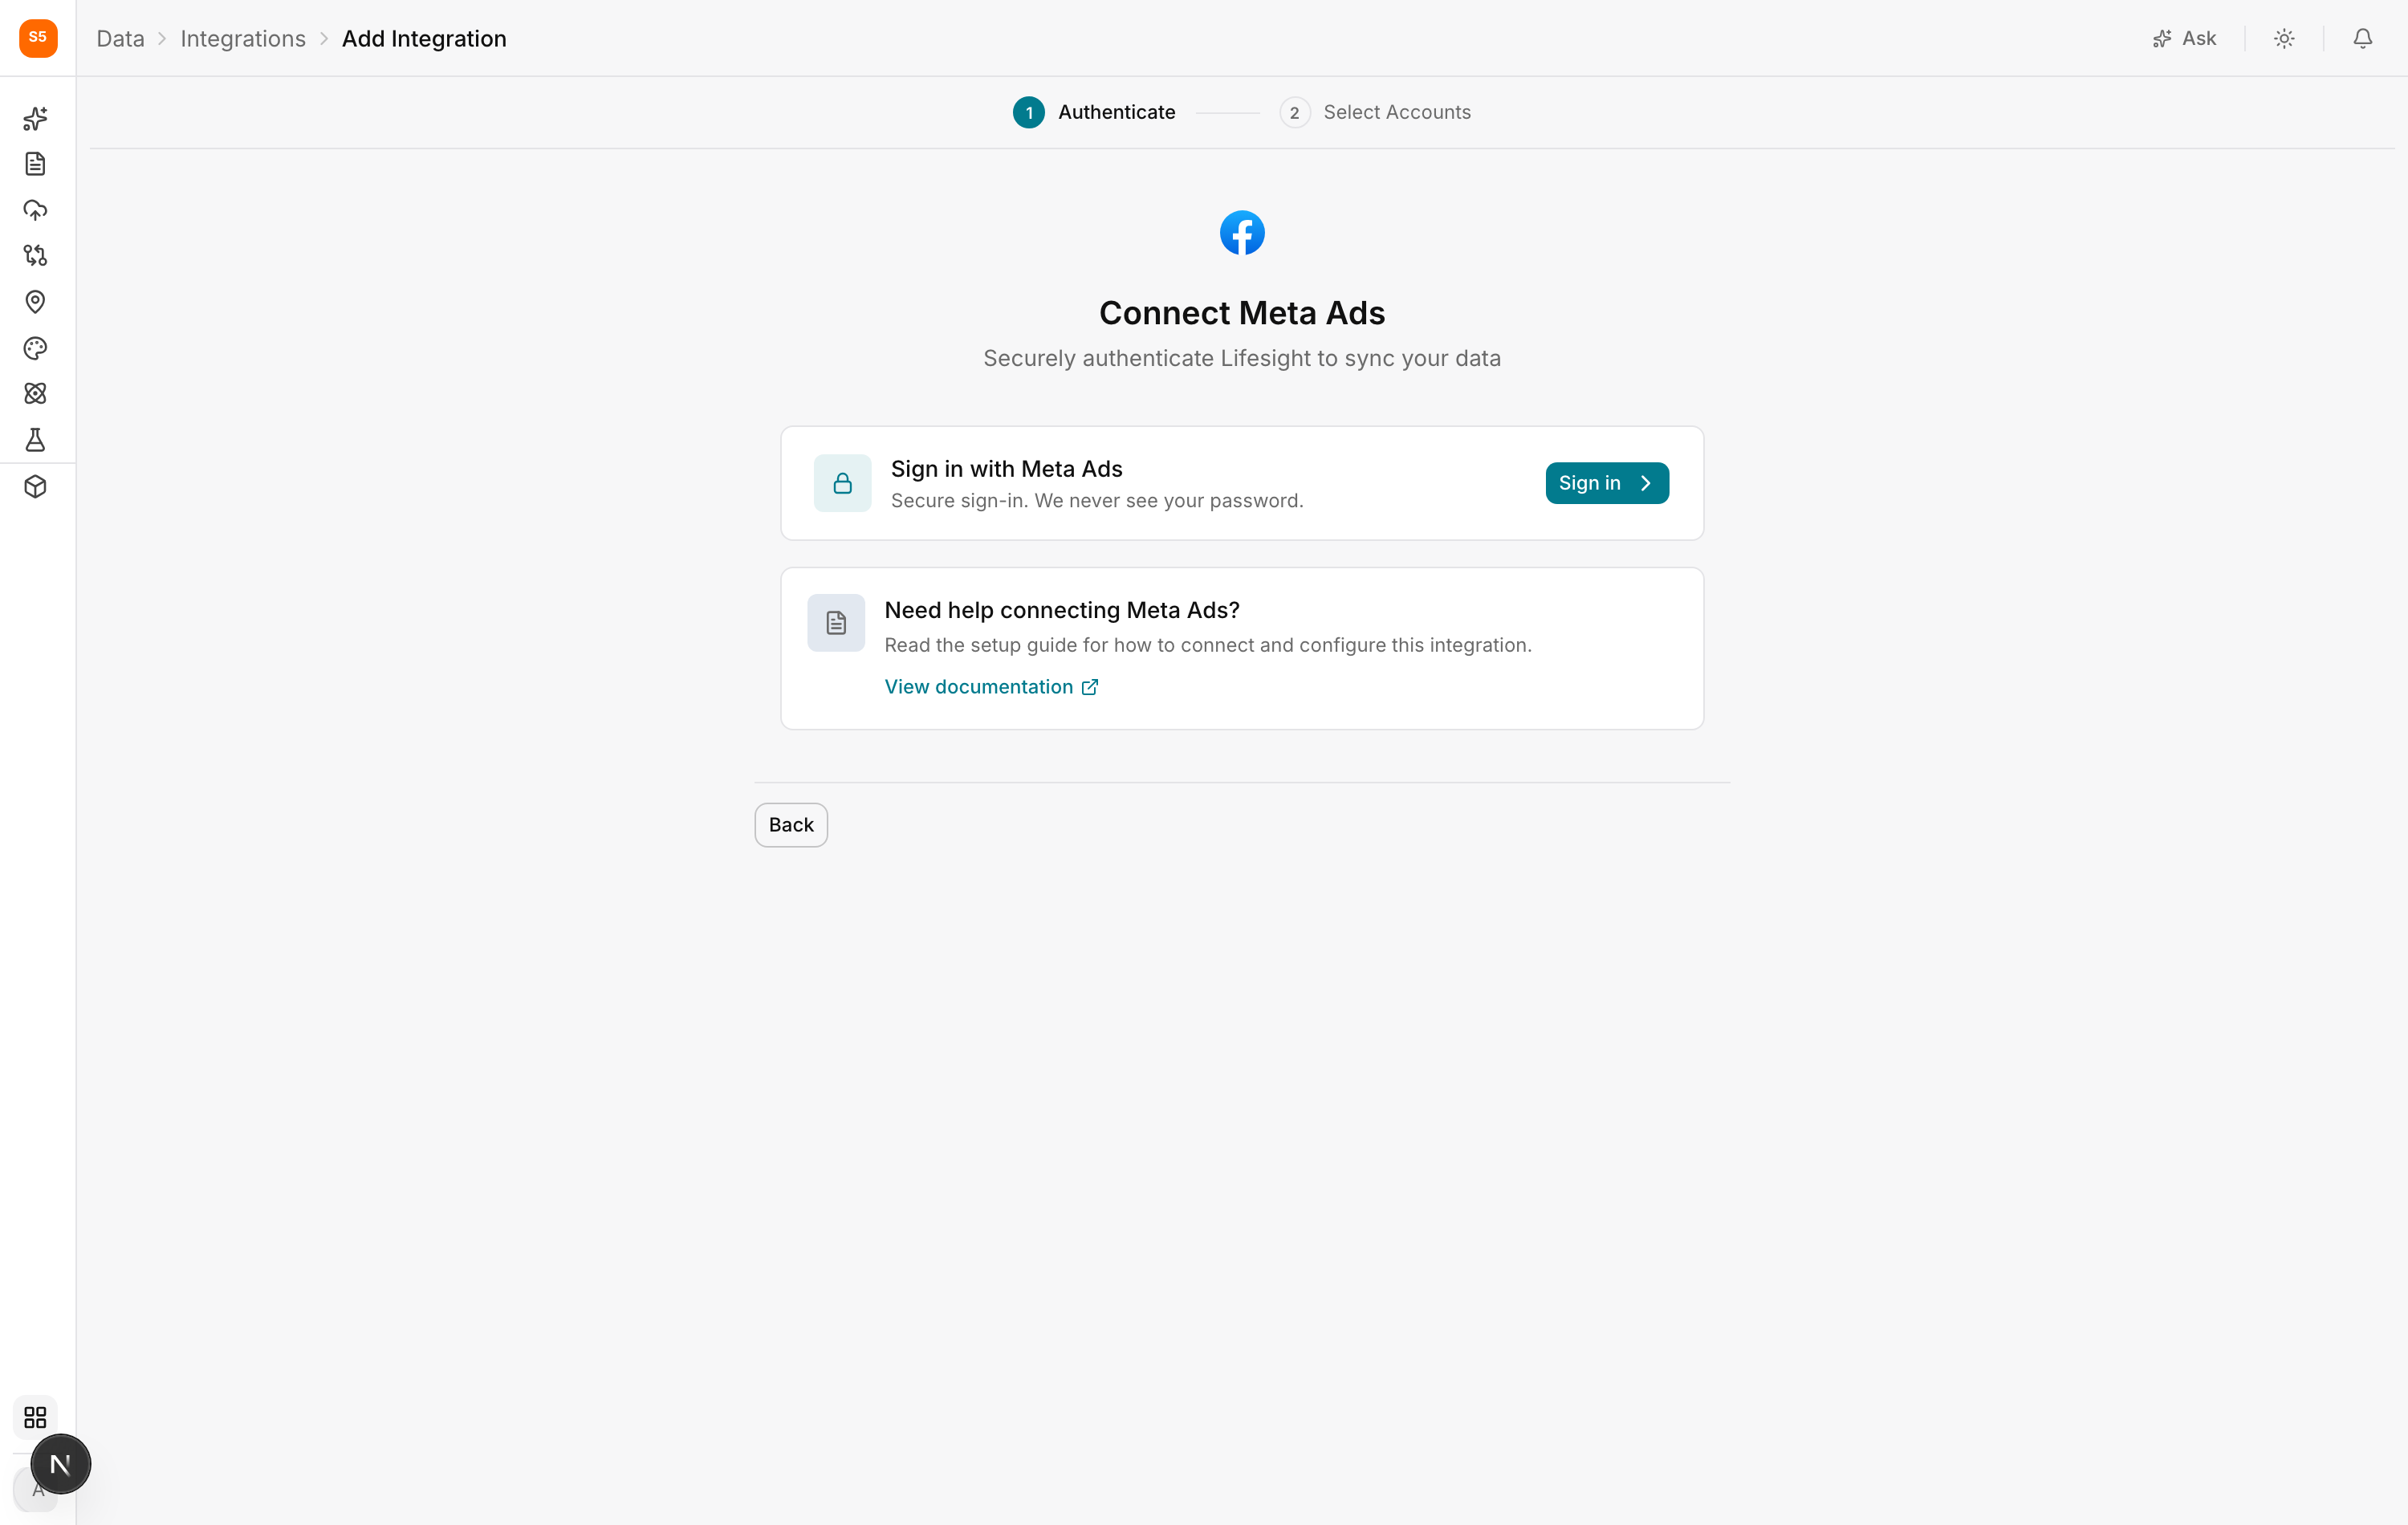This screenshot has height=1525, width=2408.
Task: Open the bell notifications icon
Action: (2363, 38)
